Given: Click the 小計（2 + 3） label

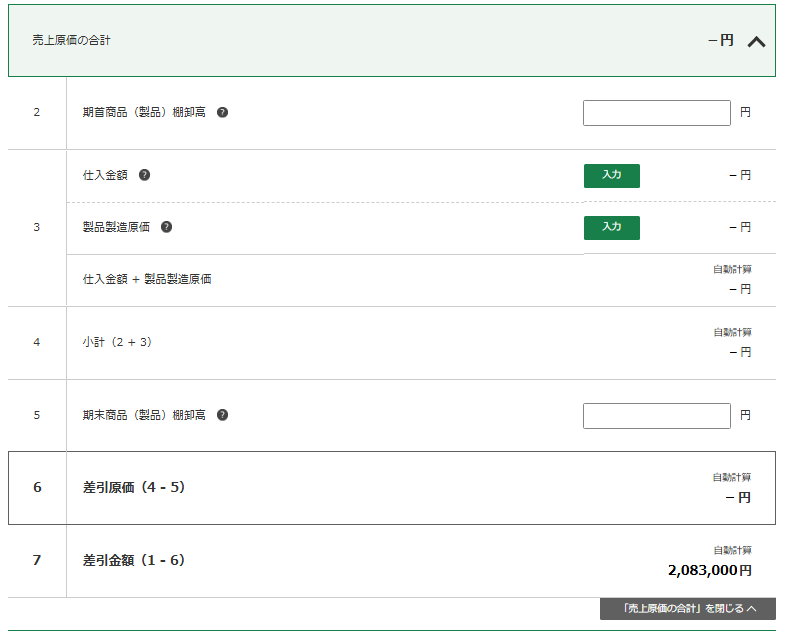Looking at the screenshot, I should coord(116,342).
